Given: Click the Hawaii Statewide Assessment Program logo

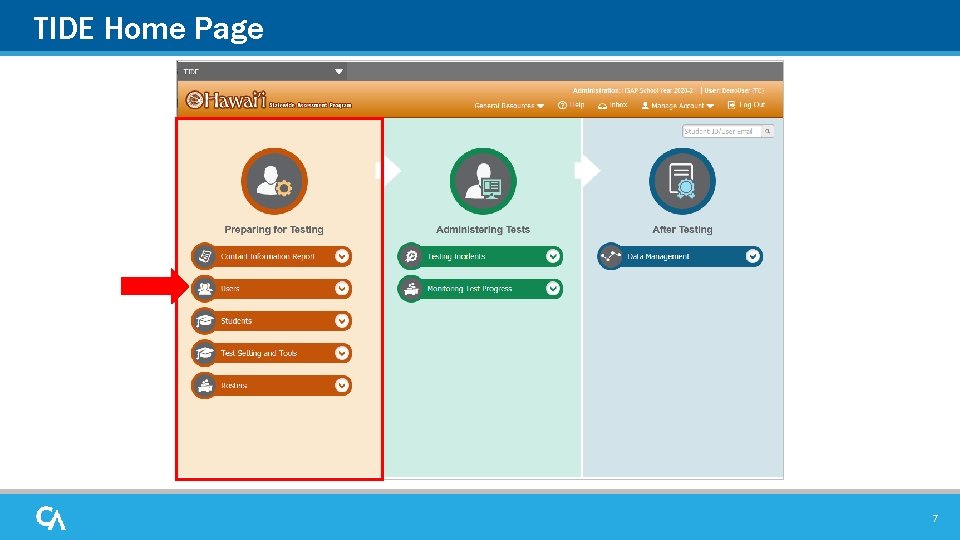Looking at the screenshot, I should click(269, 100).
